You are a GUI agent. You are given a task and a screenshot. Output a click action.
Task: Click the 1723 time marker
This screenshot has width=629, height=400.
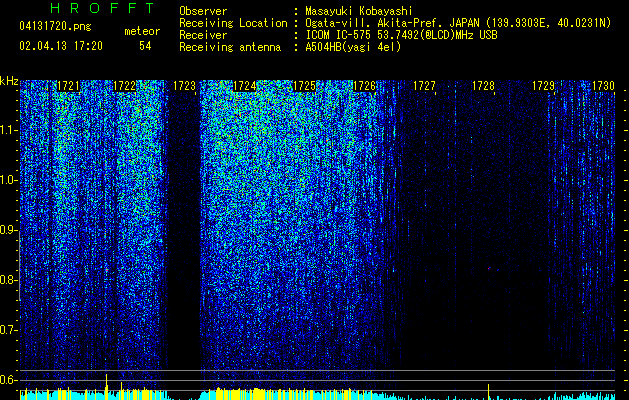185,86
